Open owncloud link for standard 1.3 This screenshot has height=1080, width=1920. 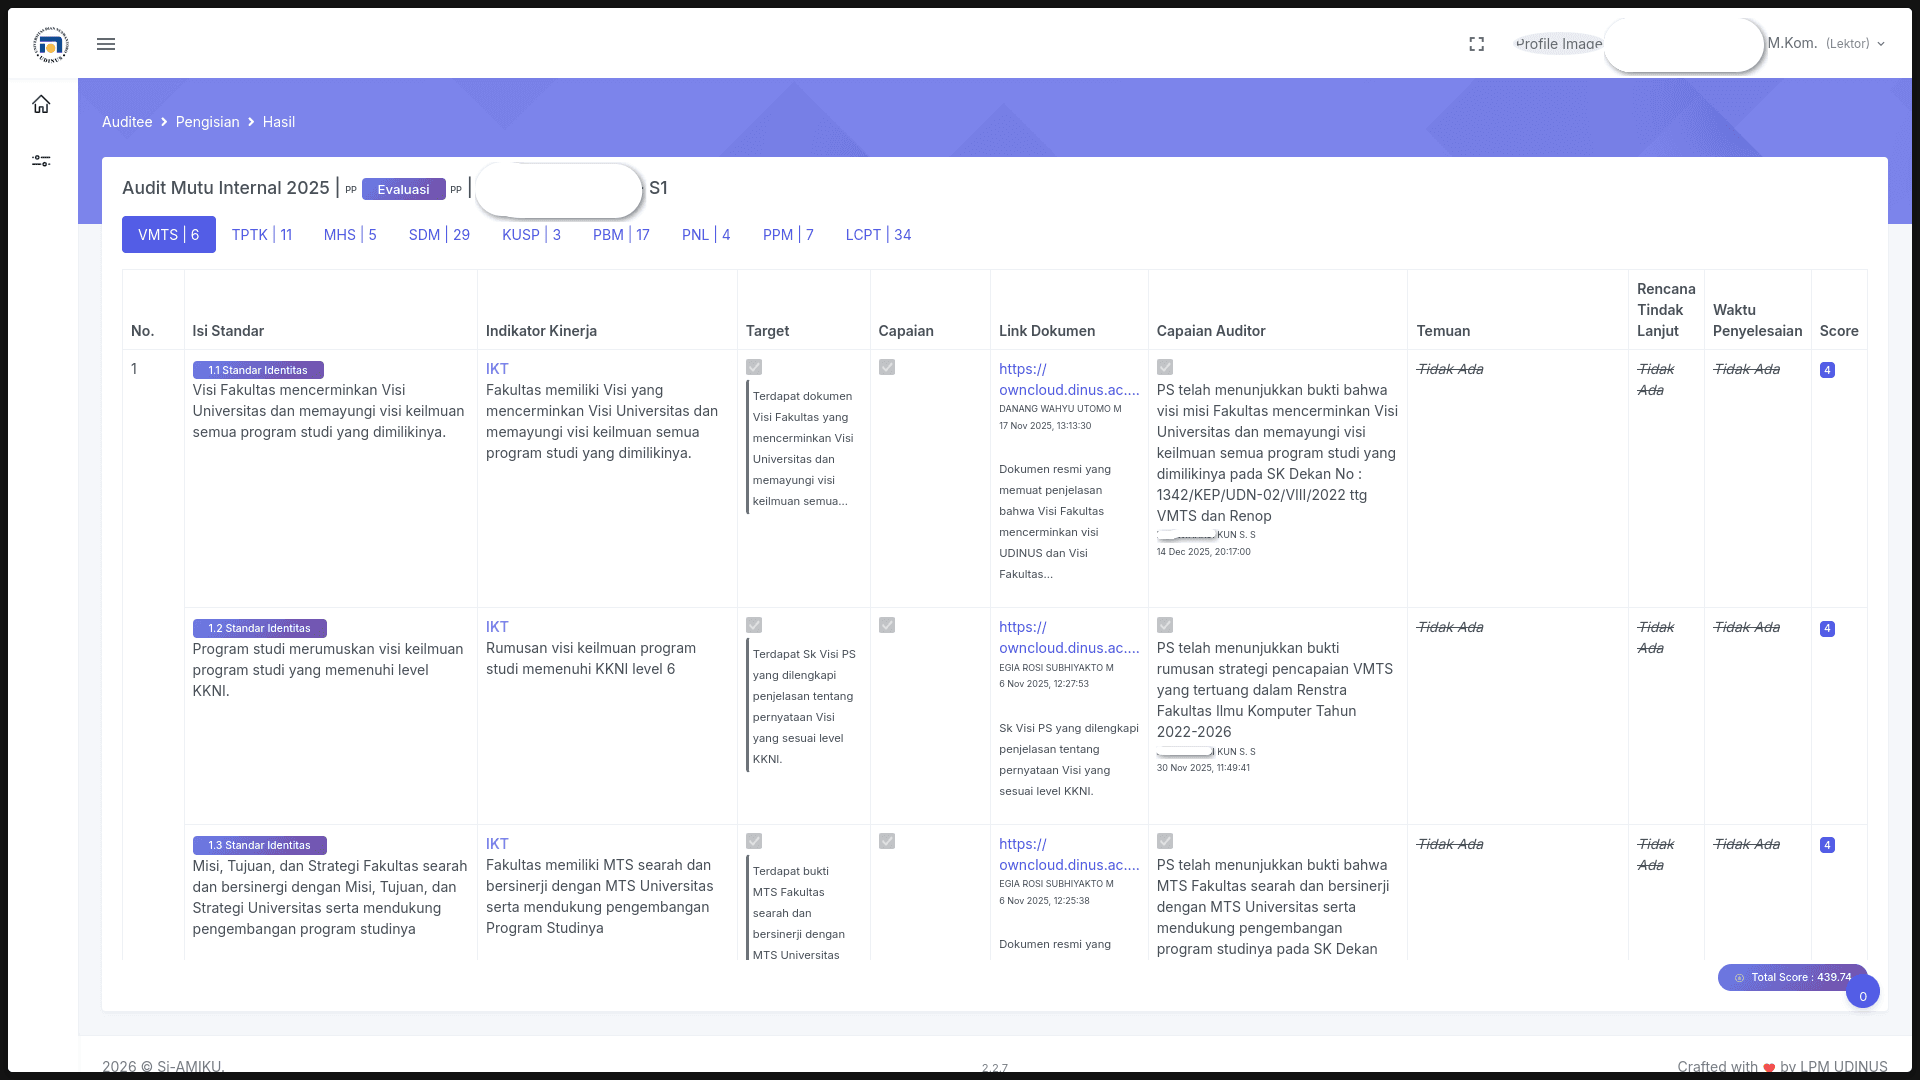pos(1068,855)
